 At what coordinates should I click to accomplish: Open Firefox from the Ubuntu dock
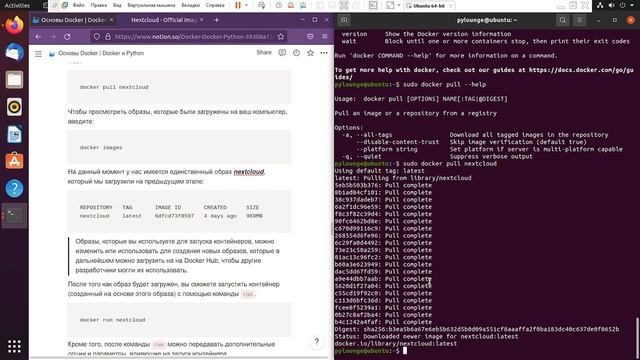pyautogui.click(x=14, y=25)
